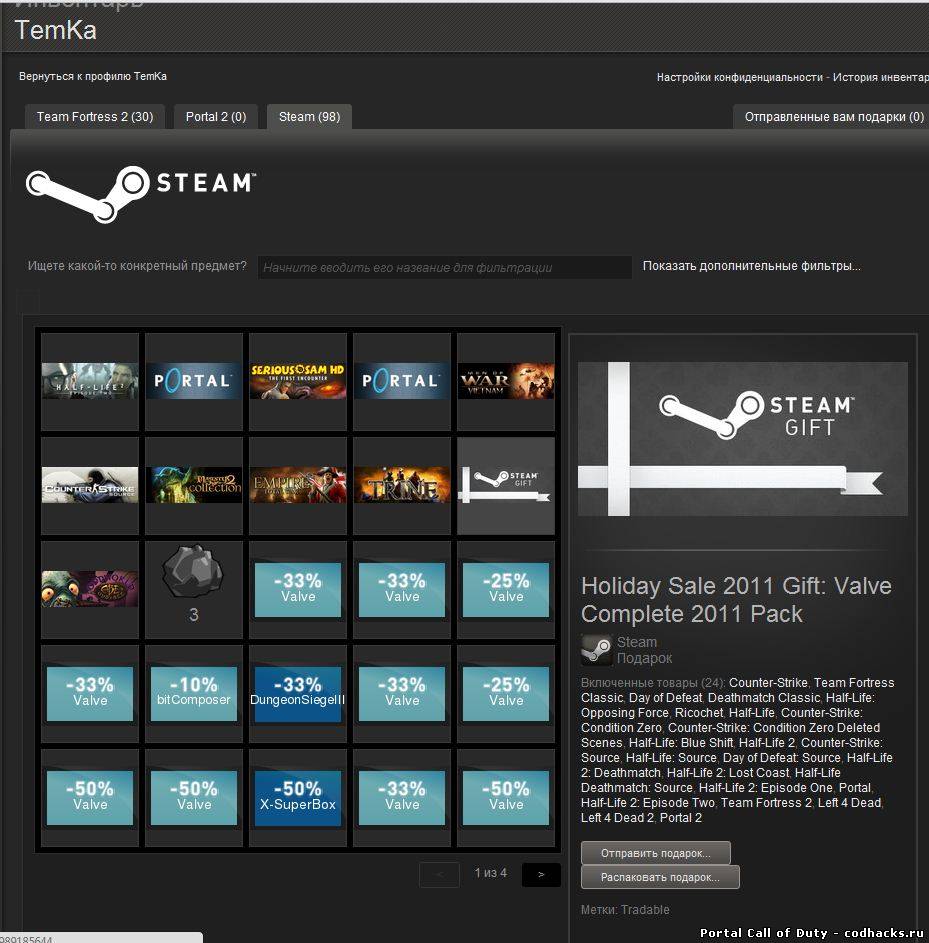This screenshot has width=929, height=943.
Task: Click Распаковать подарок button
Action: [660, 877]
